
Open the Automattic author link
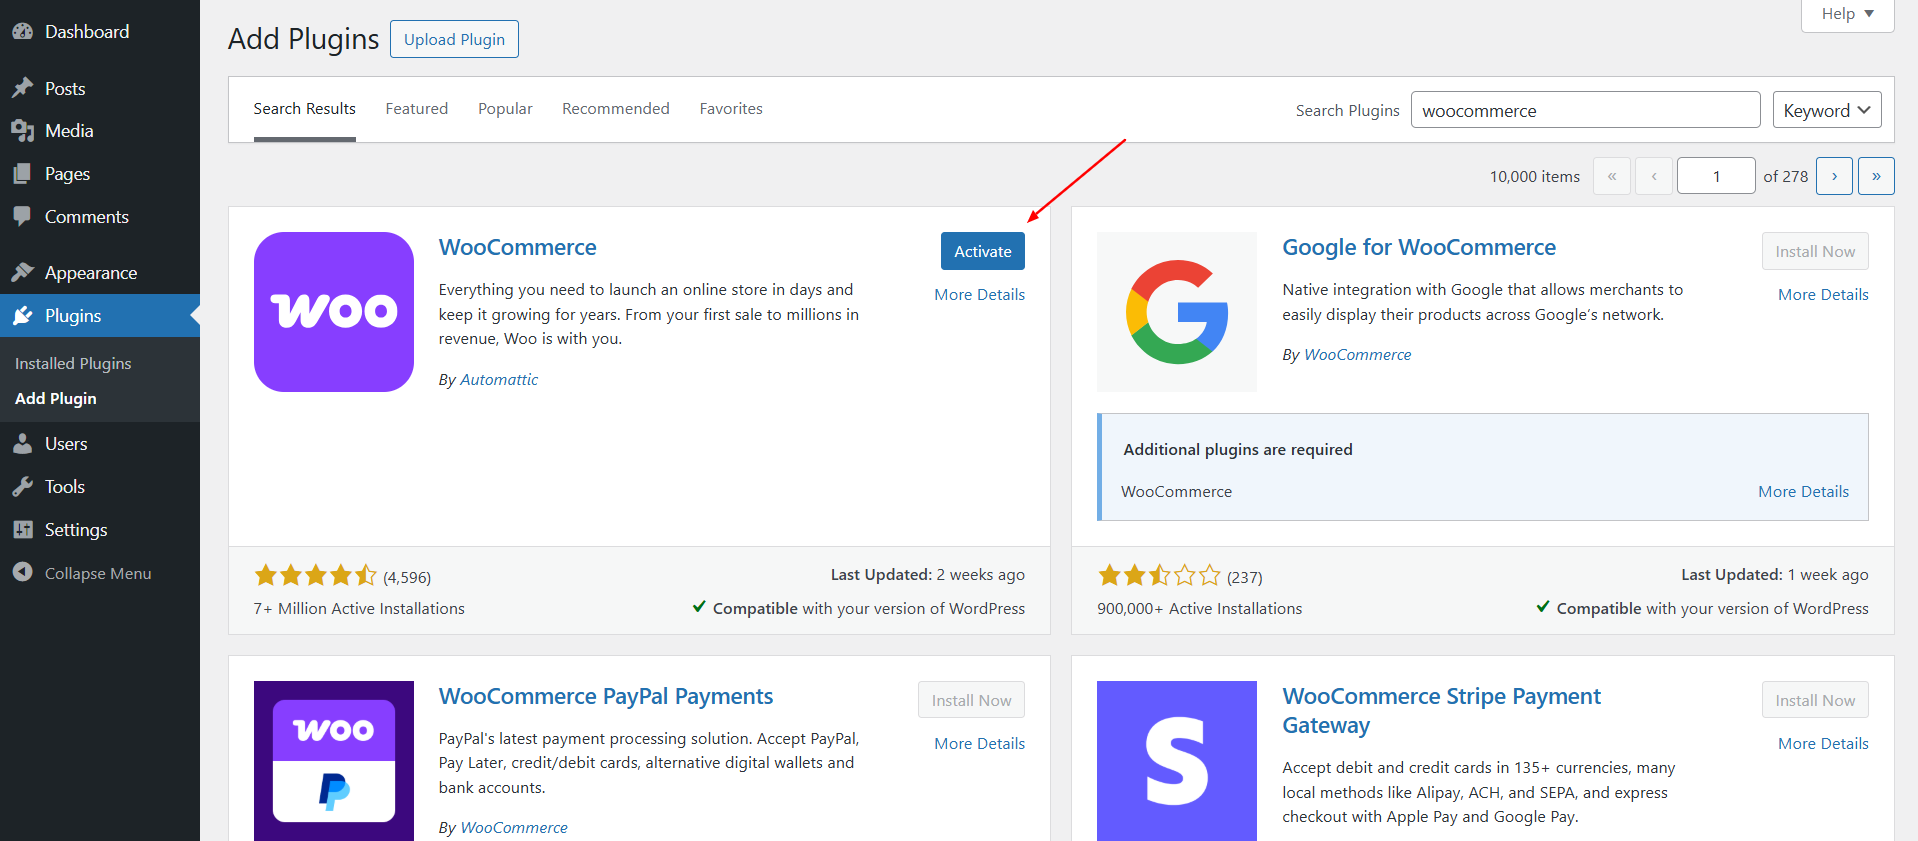[x=499, y=380]
